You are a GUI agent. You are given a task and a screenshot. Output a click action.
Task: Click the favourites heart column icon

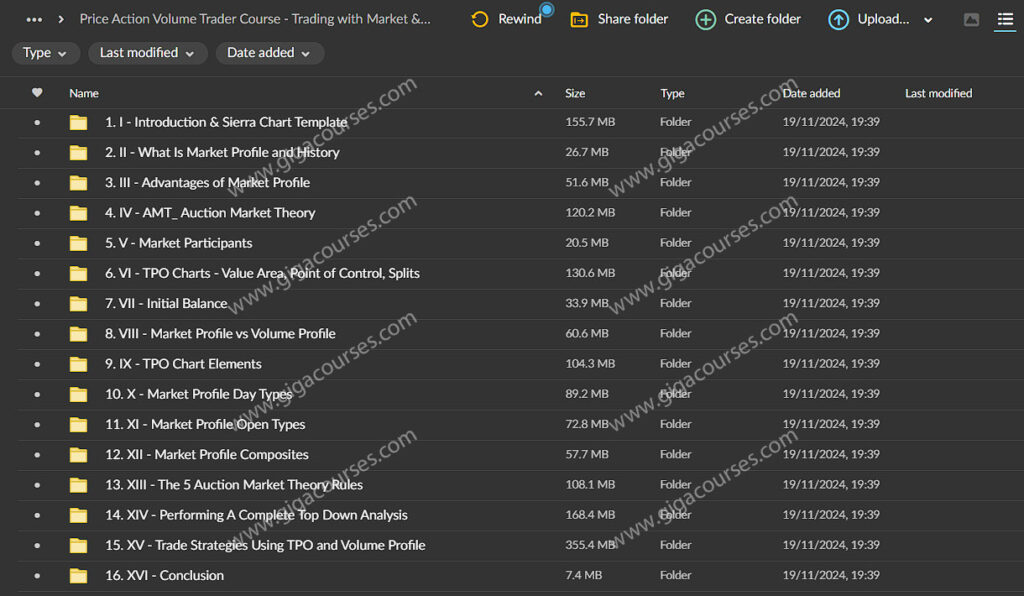point(37,93)
